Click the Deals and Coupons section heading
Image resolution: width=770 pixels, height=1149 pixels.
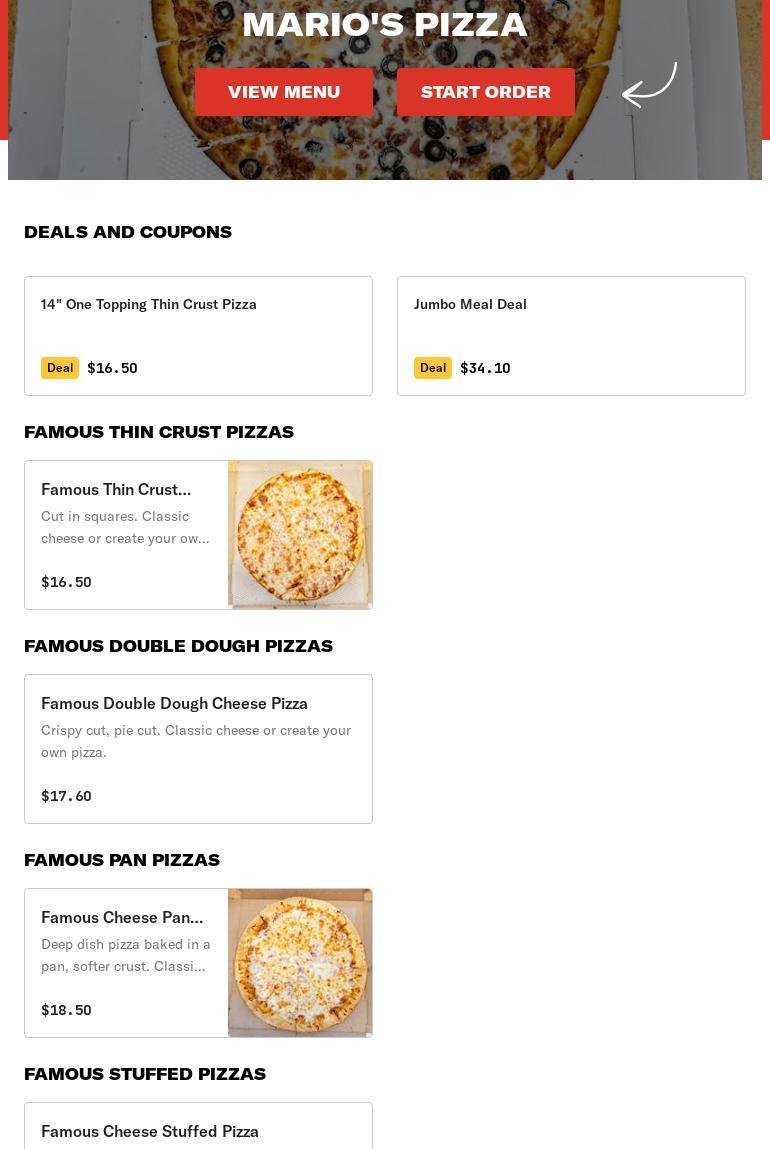[128, 232]
